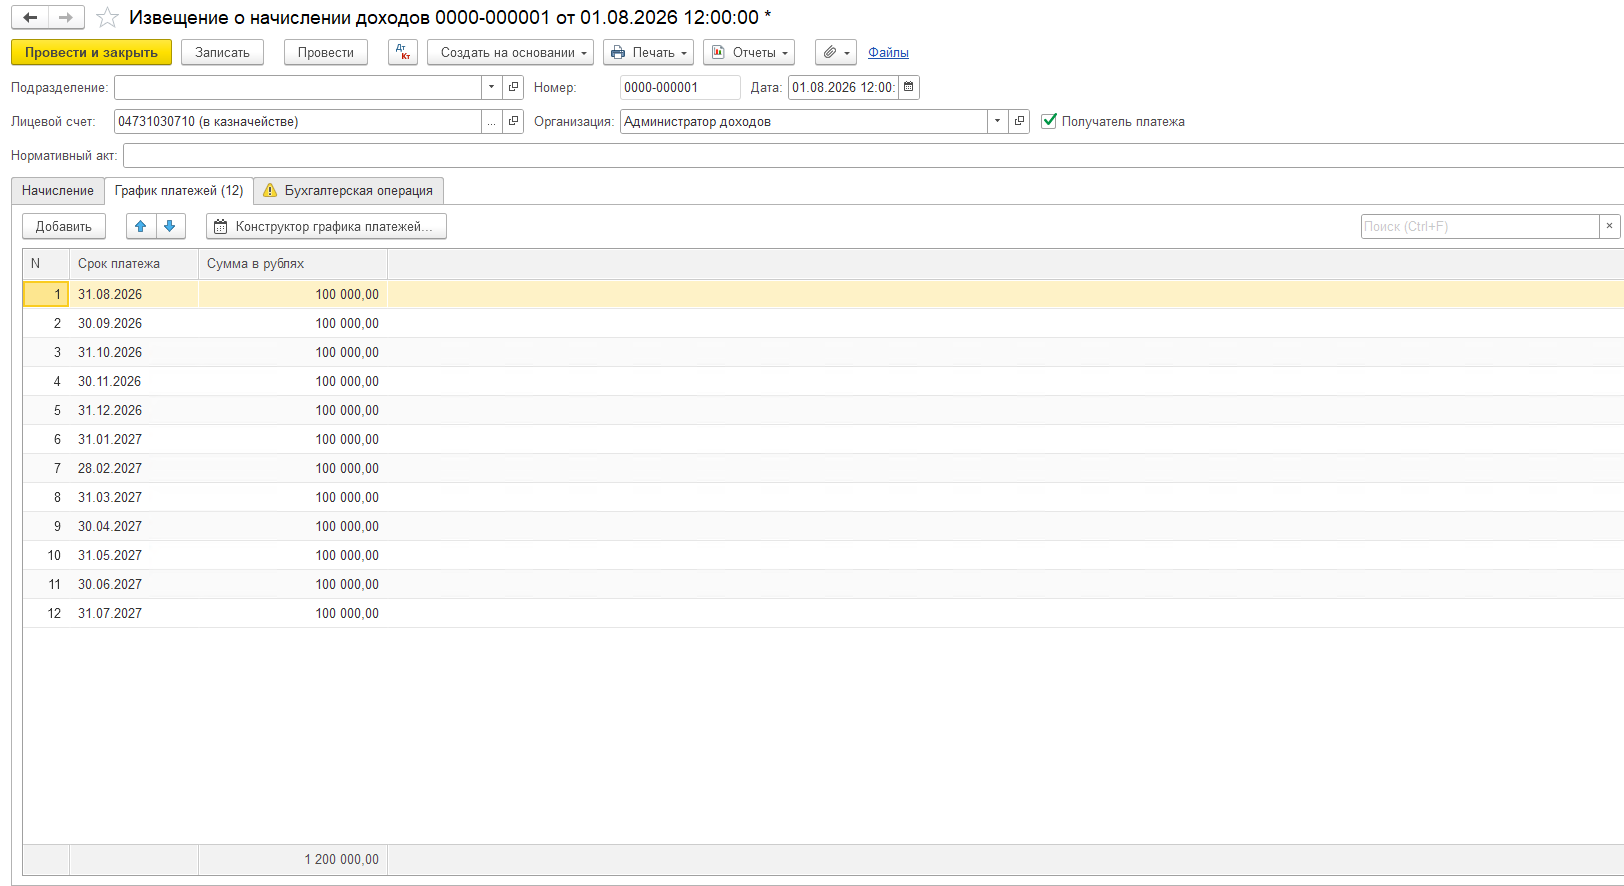1624x886 pixels.
Task: Open the Дт/Кт accounting entries icon
Action: coord(403,52)
